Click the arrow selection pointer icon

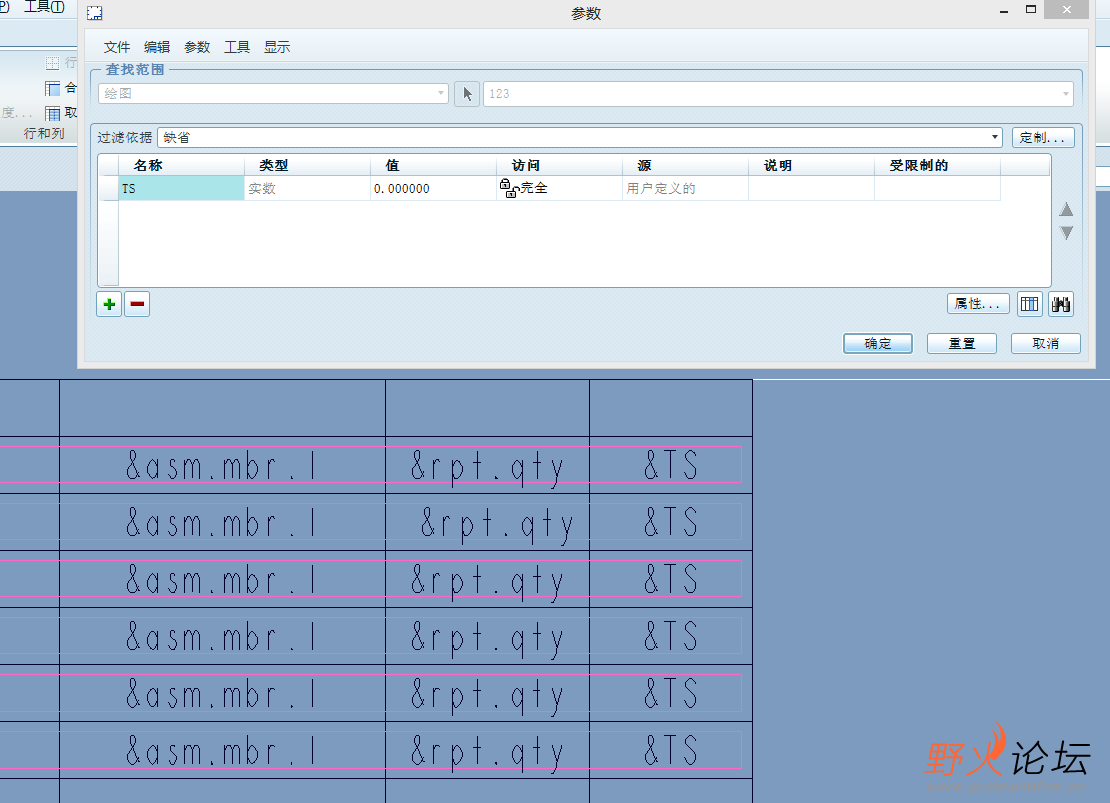click(x=467, y=93)
